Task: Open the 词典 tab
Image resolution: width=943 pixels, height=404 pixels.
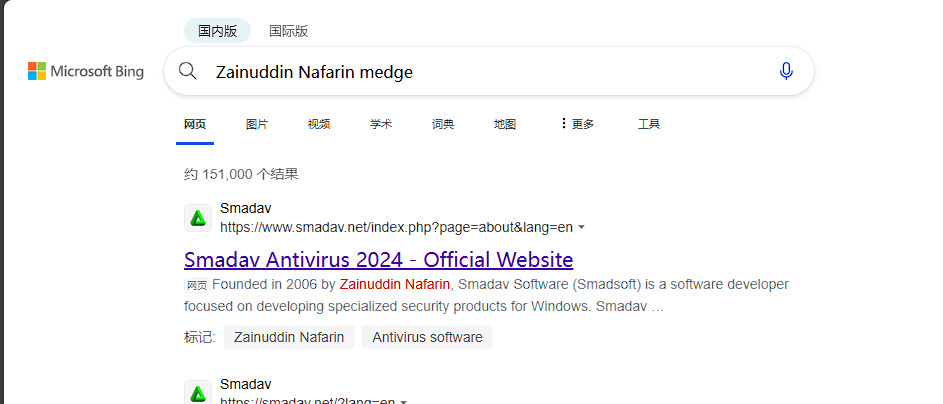Action: tap(443, 124)
